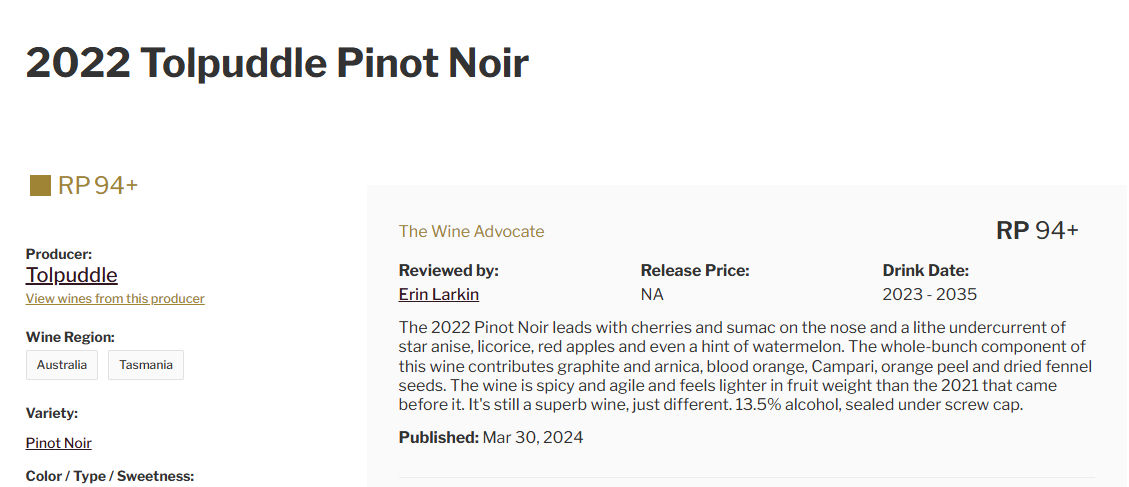
Task: Click the Variety field label
Action: [x=52, y=413]
